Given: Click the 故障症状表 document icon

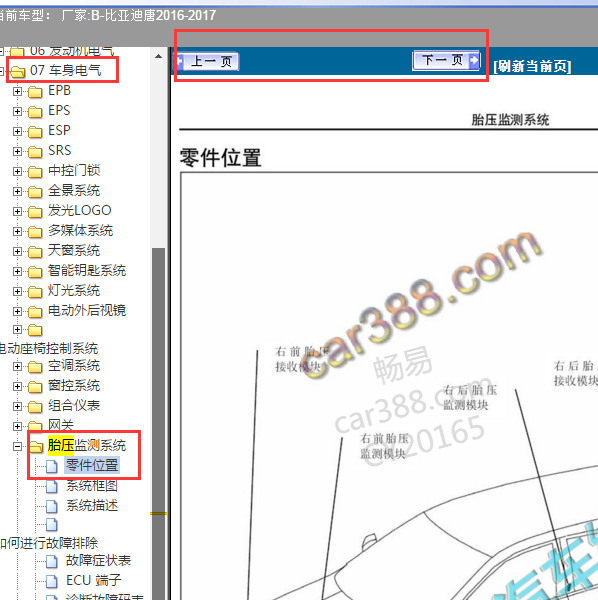Looking at the screenshot, I should pos(52,561).
